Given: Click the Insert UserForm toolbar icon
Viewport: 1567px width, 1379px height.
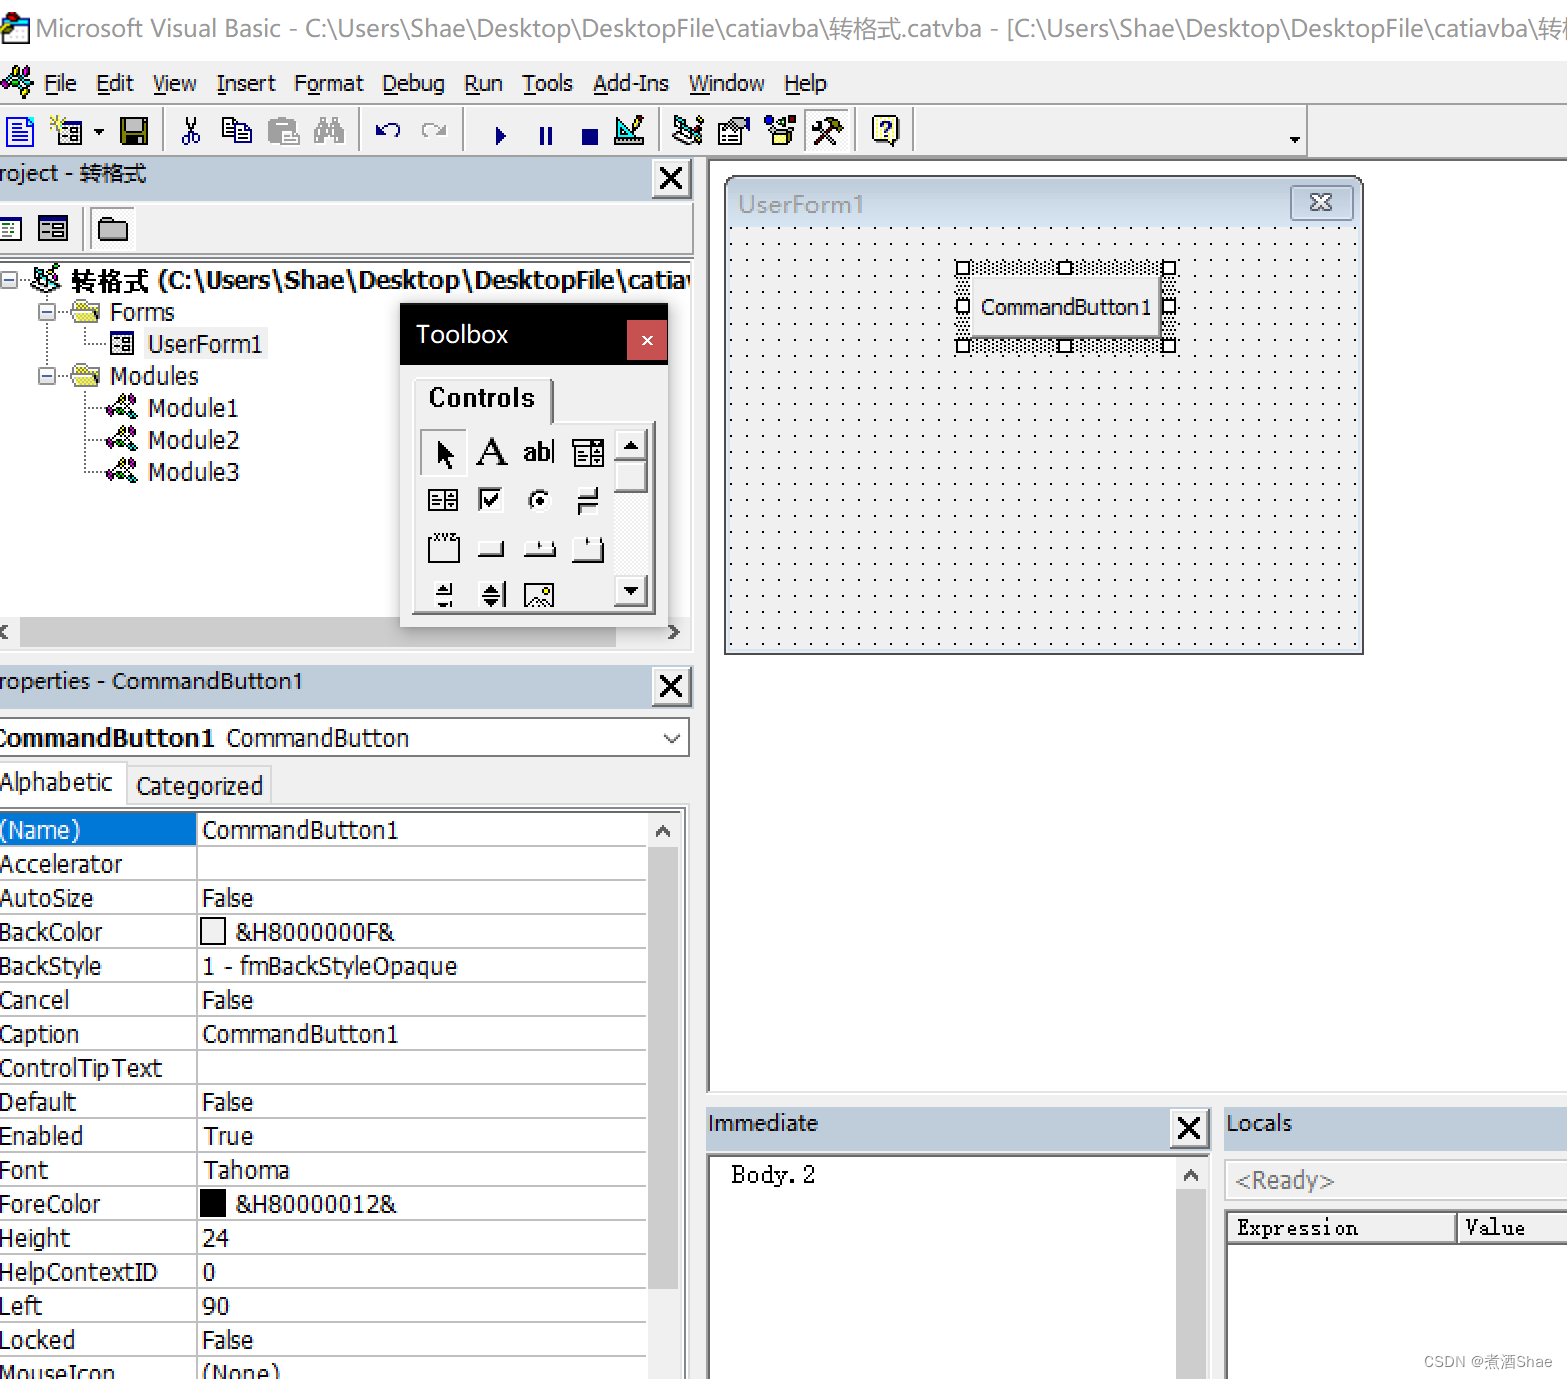Looking at the screenshot, I should 67,131.
